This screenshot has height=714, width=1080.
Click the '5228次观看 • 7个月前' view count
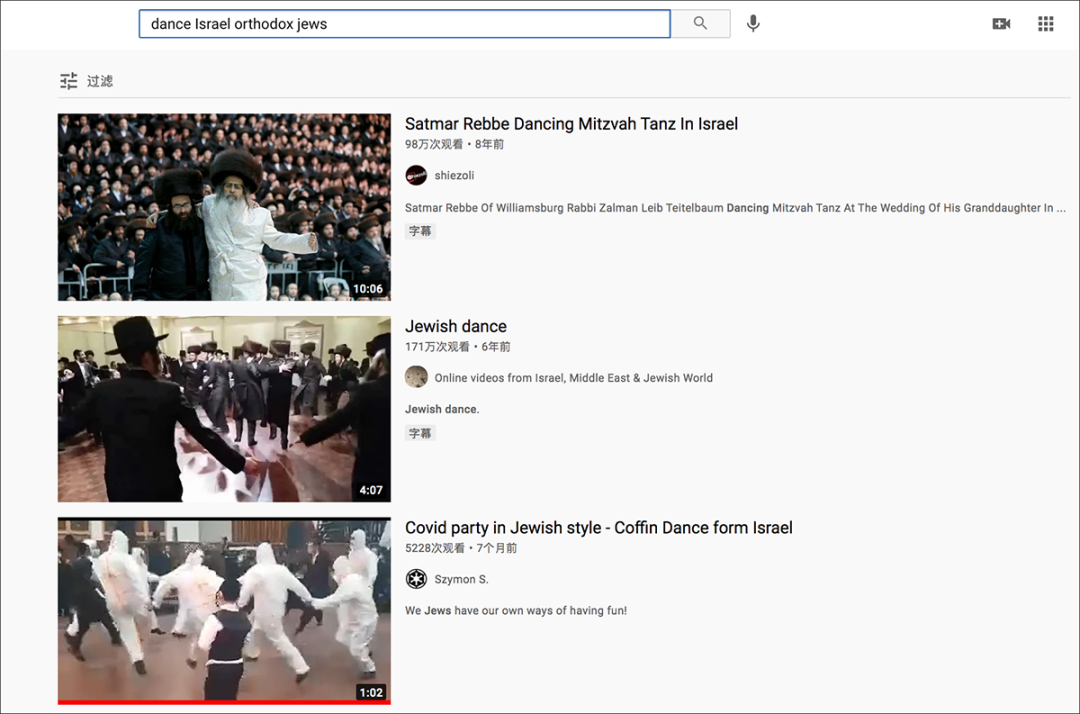click(x=461, y=549)
